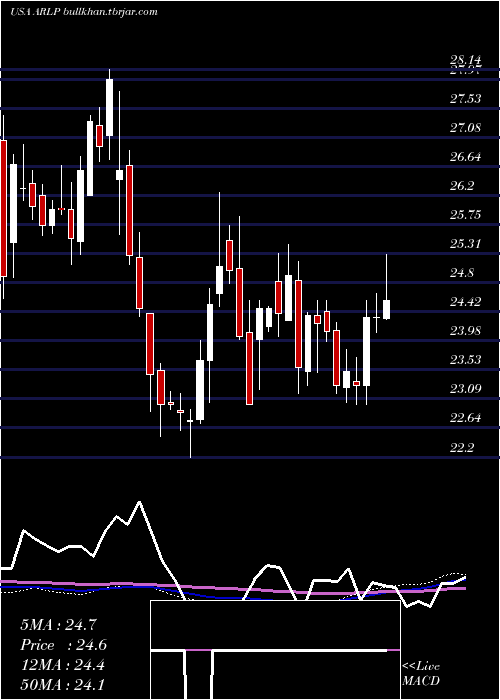This screenshot has height=700, width=500.
Task: Click the 22.2 price axis label
Action: click(462, 447)
